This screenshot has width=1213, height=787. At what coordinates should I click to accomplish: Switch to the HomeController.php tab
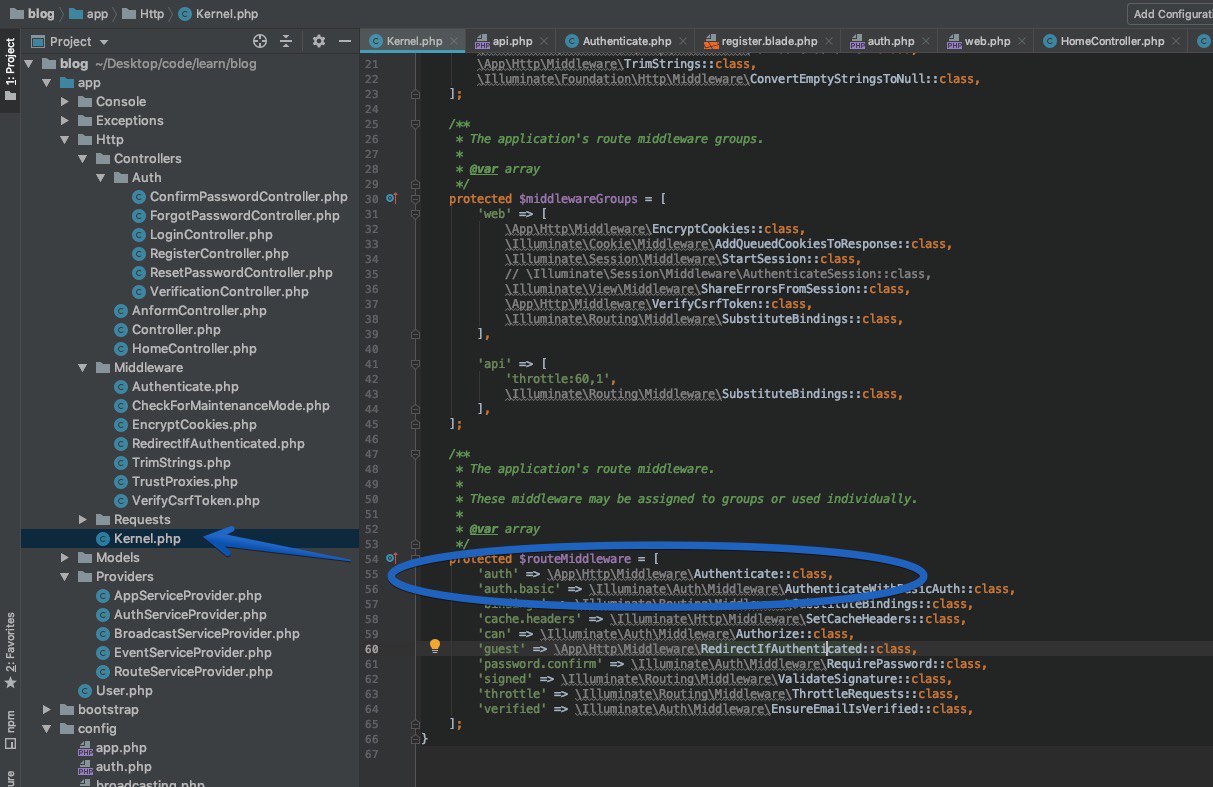(1111, 42)
